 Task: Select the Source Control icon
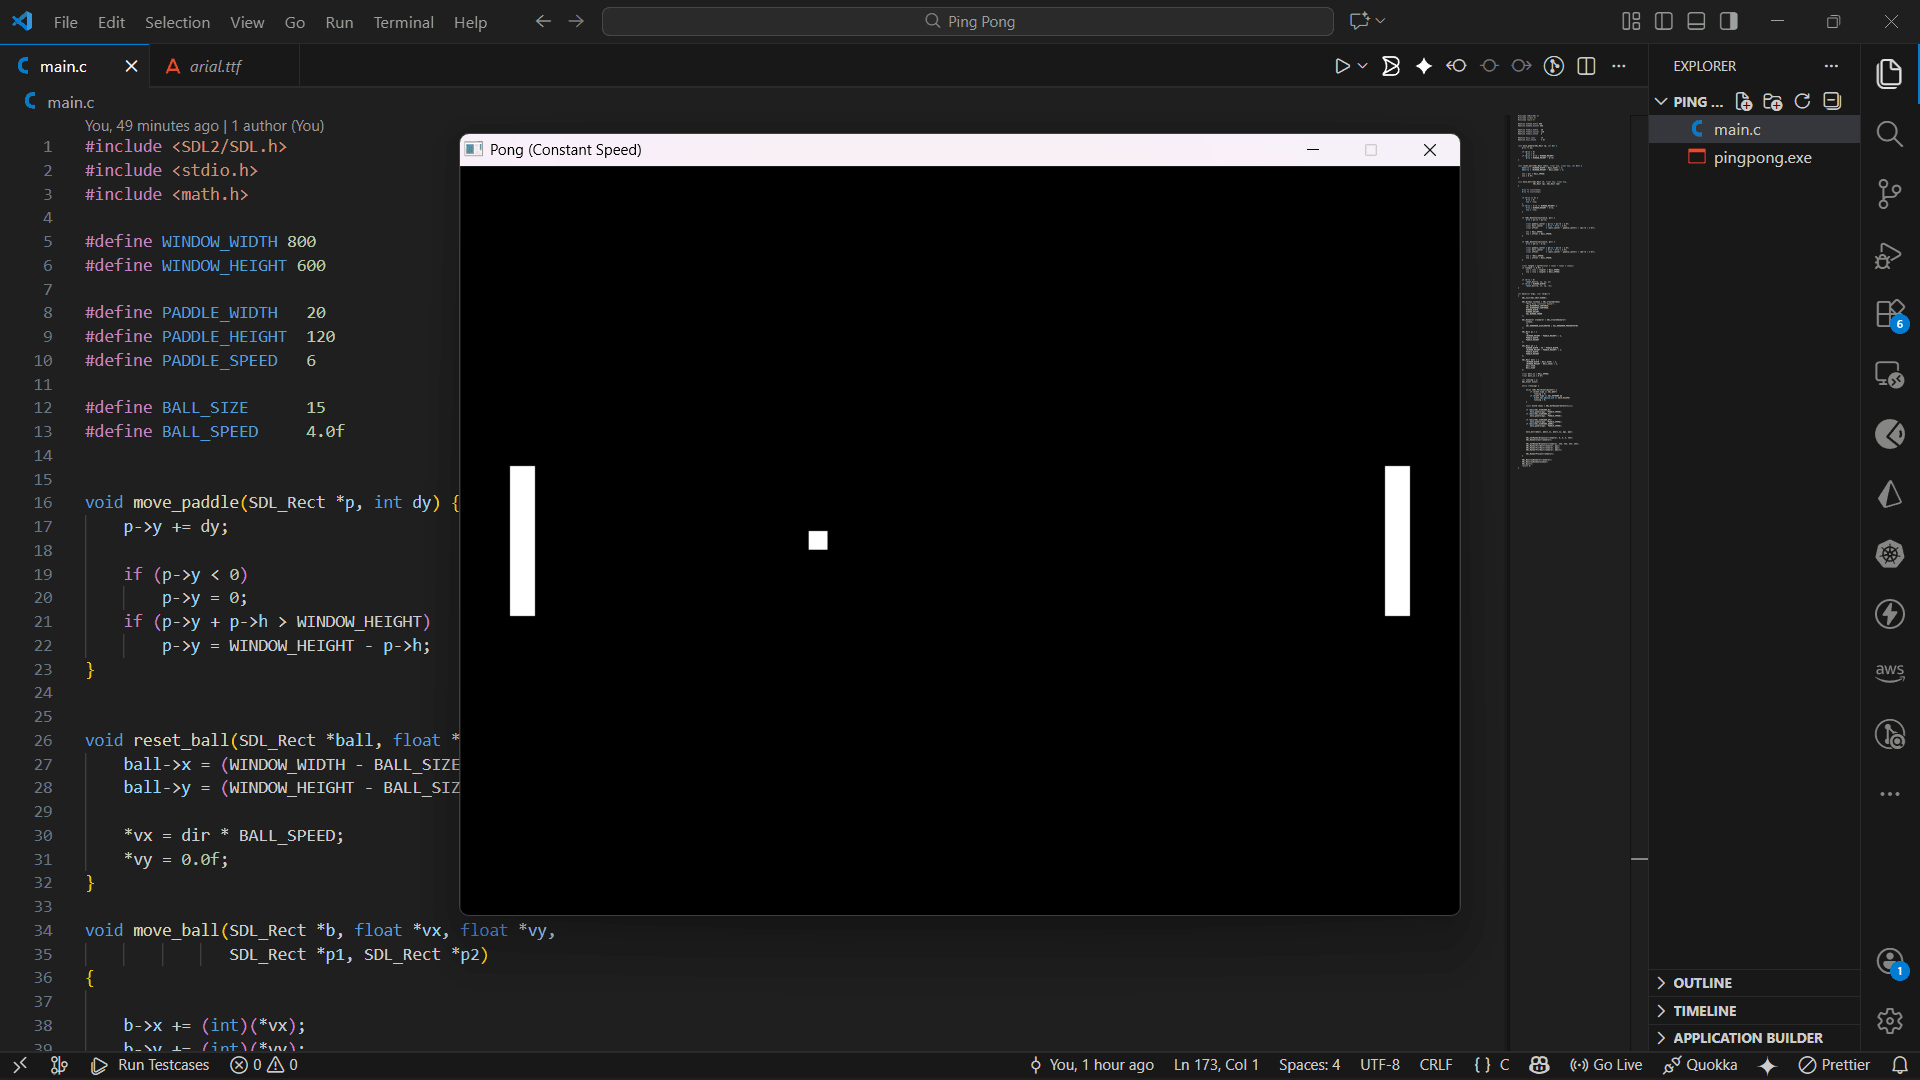click(x=1890, y=193)
